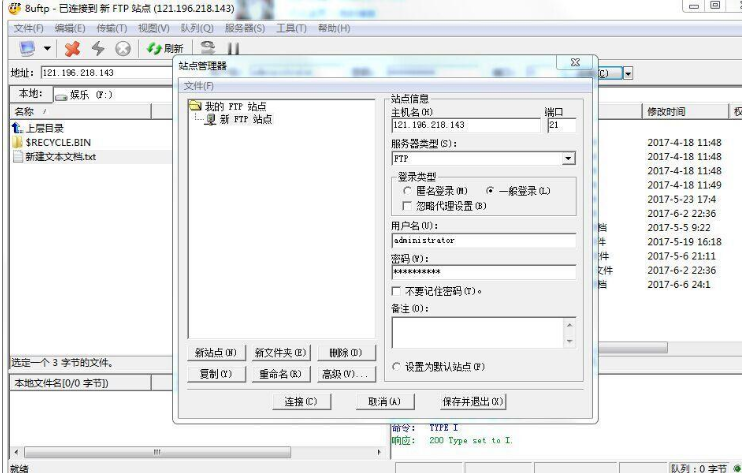Click the lightning bolt quick connect icon
744x473 pixels.
pos(98,48)
